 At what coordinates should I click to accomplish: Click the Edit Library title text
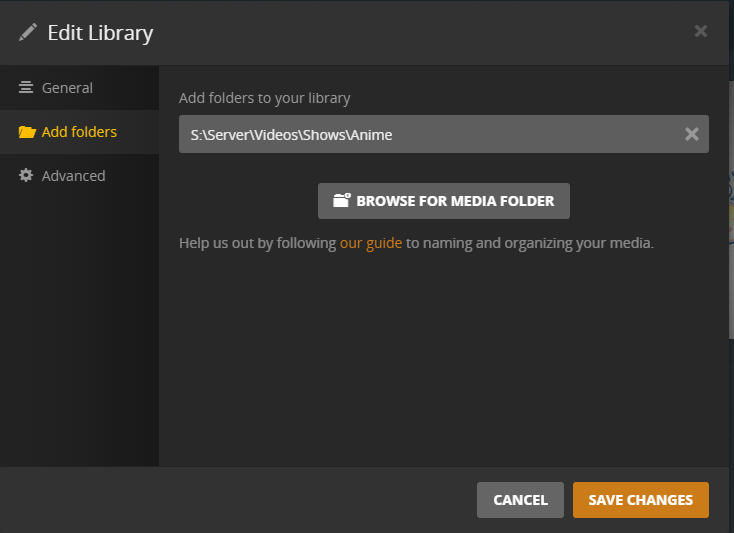(100, 32)
